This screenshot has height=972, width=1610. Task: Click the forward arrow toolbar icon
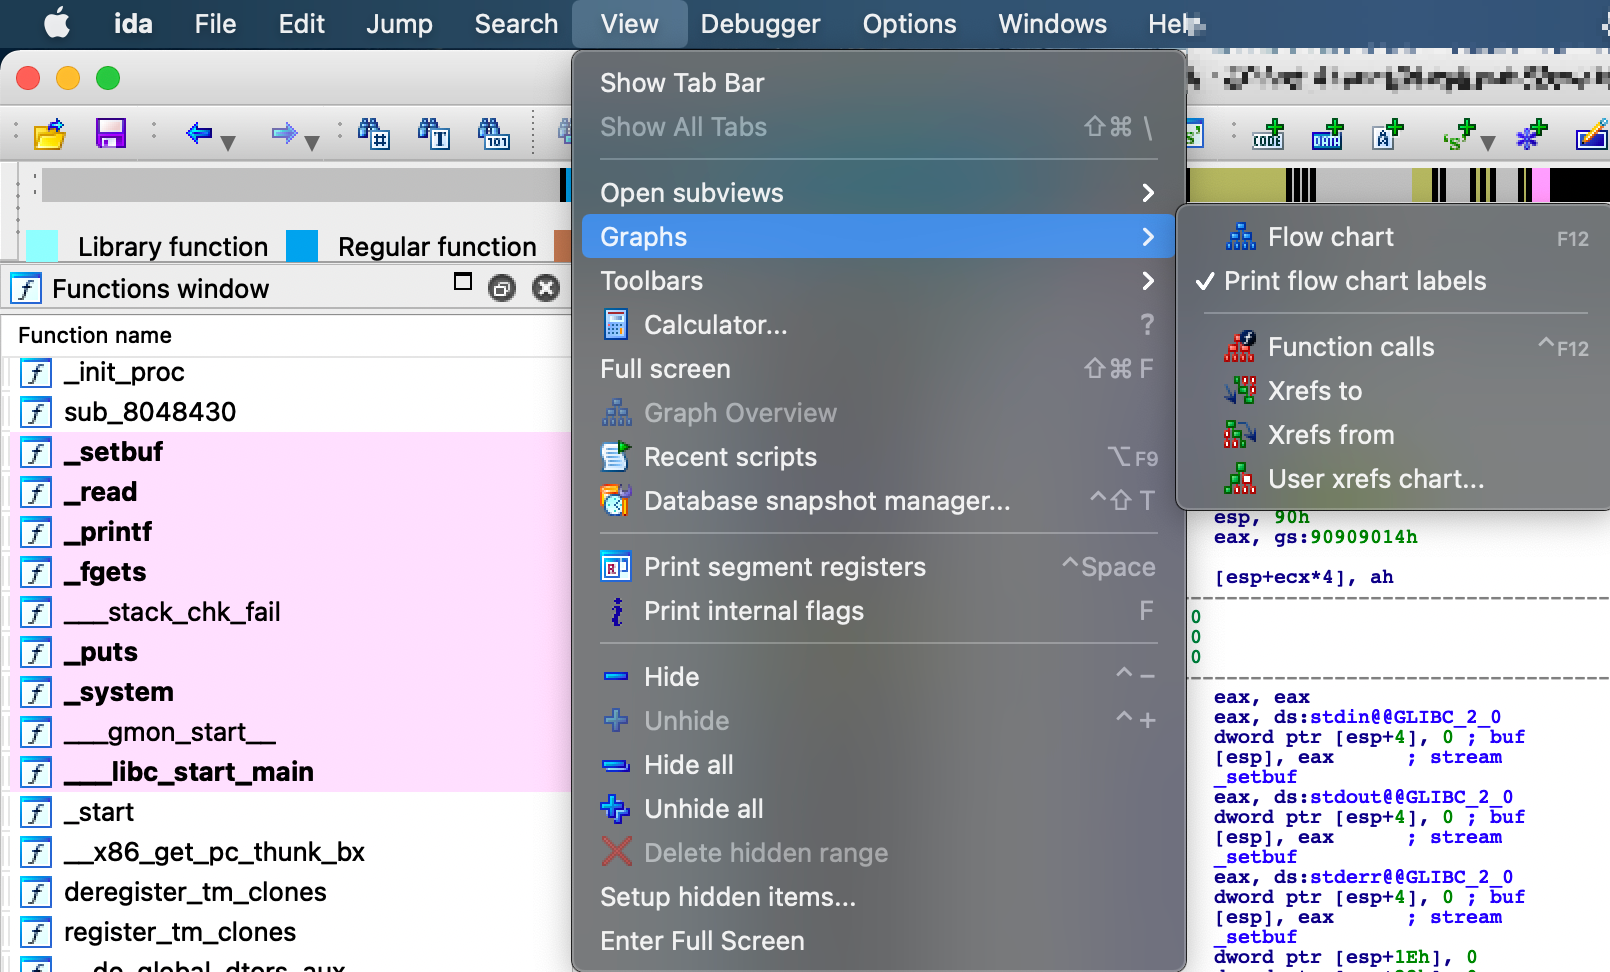(x=284, y=132)
